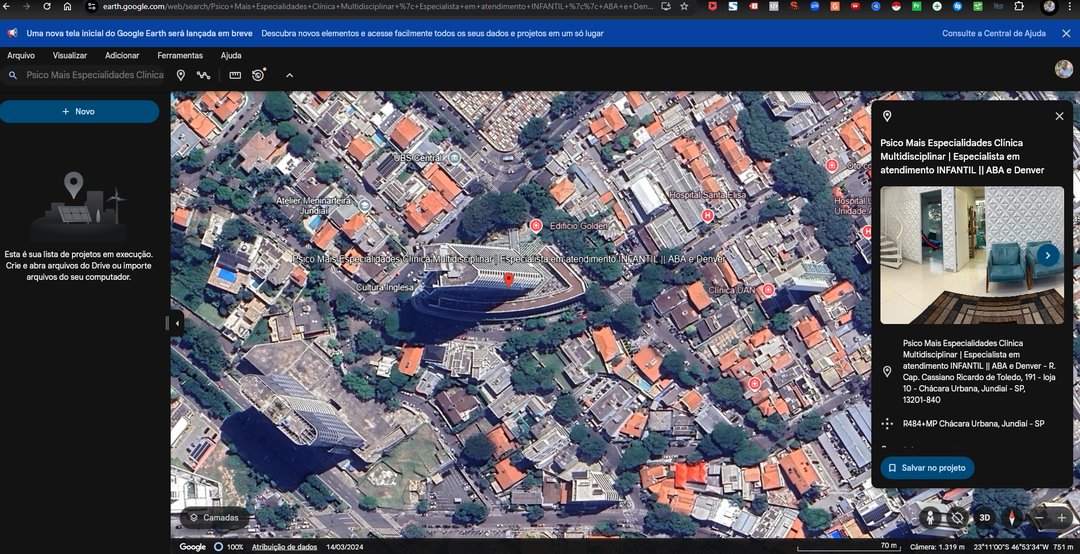Open the Camadas layers panel
This screenshot has height=554, width=1080.
coord(214,518)
